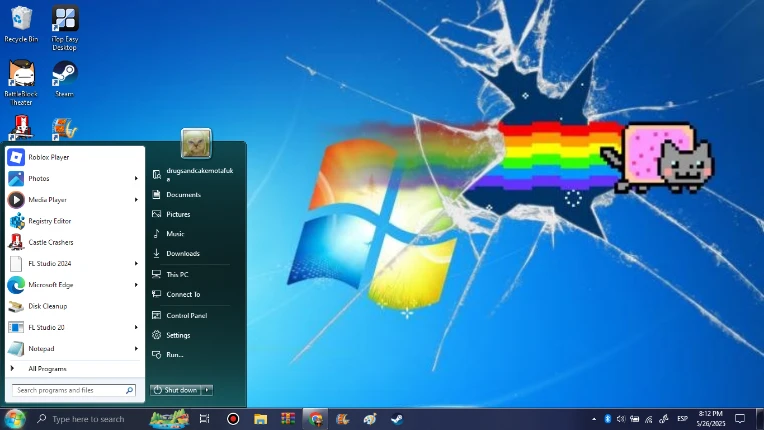Expand the Notepad jump list arrow

click(x=136, y=349)
